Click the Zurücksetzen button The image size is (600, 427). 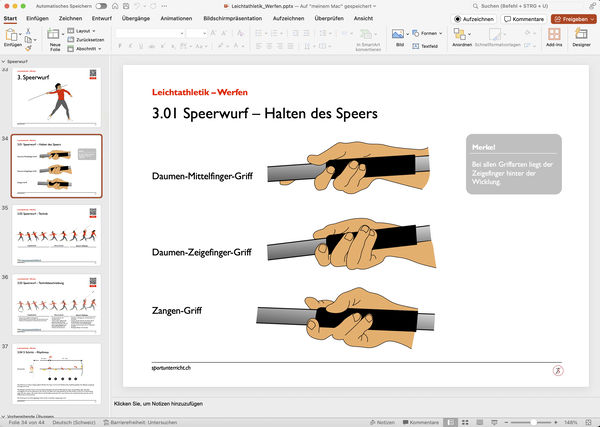(86, 40)
